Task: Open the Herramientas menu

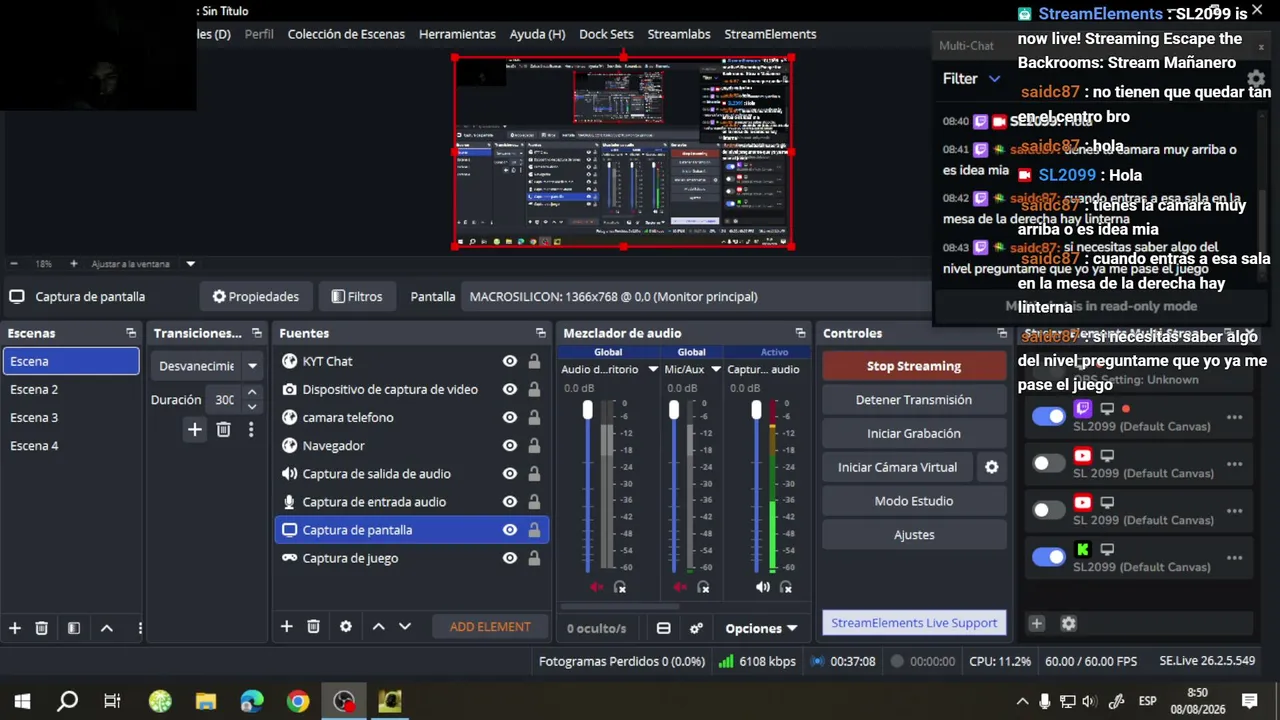Action: coord(457,34)
